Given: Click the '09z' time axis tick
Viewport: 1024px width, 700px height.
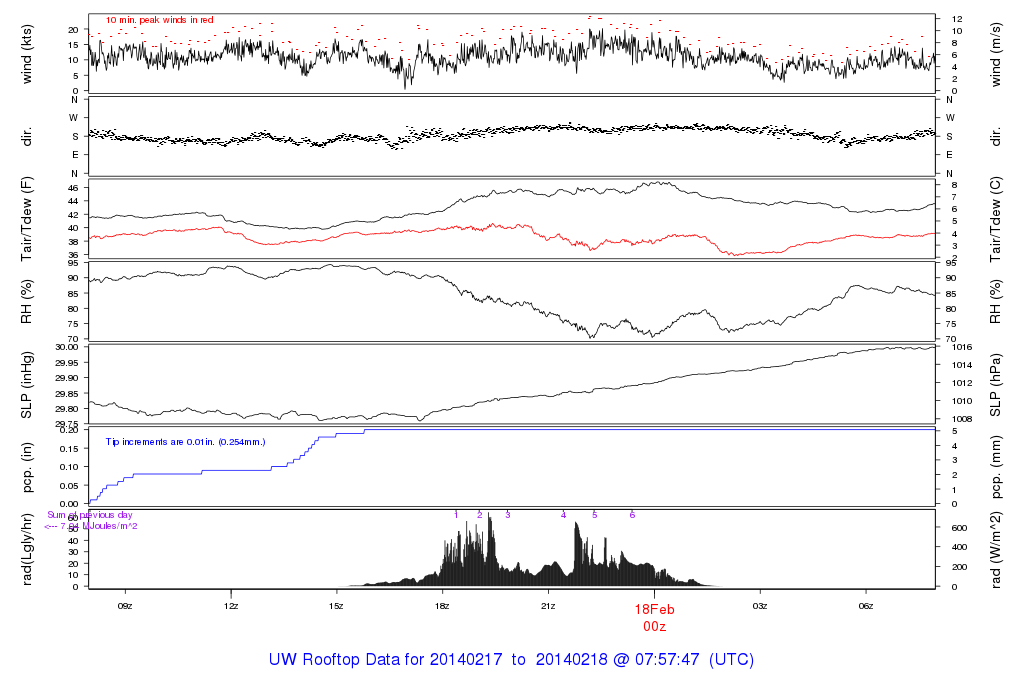Looking at the screenshot, I should coord(125,606).
